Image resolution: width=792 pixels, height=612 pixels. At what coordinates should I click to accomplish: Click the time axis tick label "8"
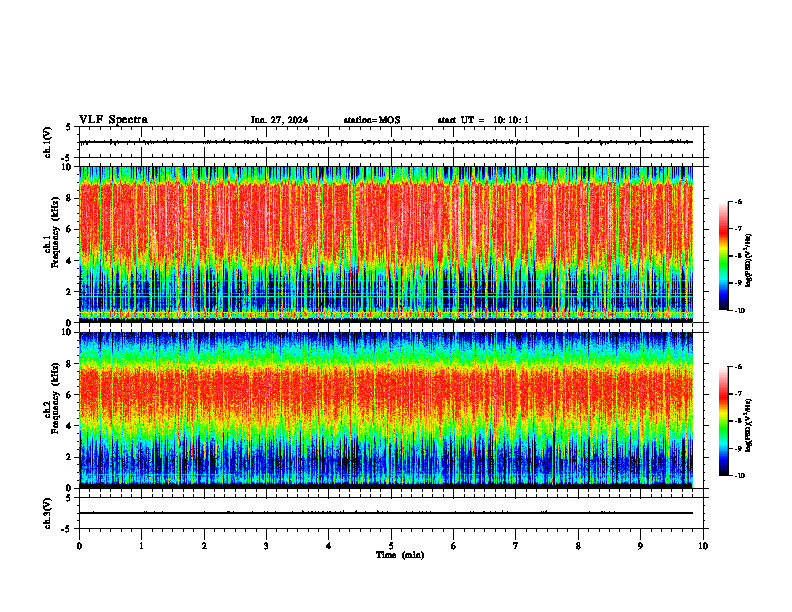click(x=578, y=546)
